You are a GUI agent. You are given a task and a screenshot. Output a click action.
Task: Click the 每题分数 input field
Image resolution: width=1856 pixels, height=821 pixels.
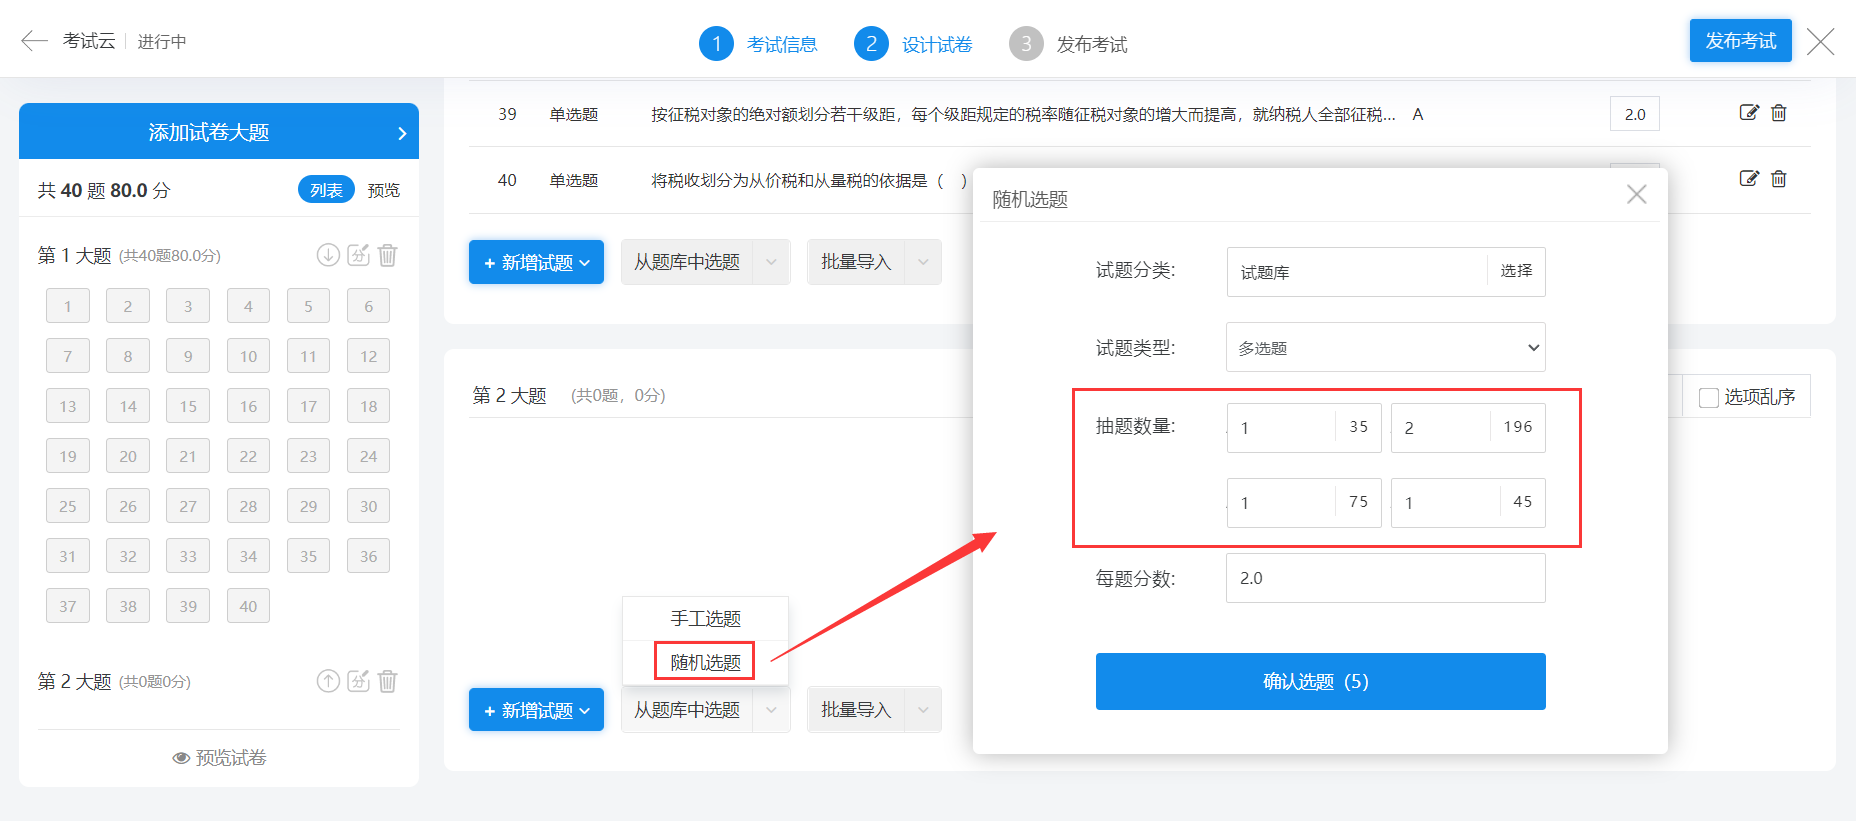pyautogui.click(x=1385, y=578)
